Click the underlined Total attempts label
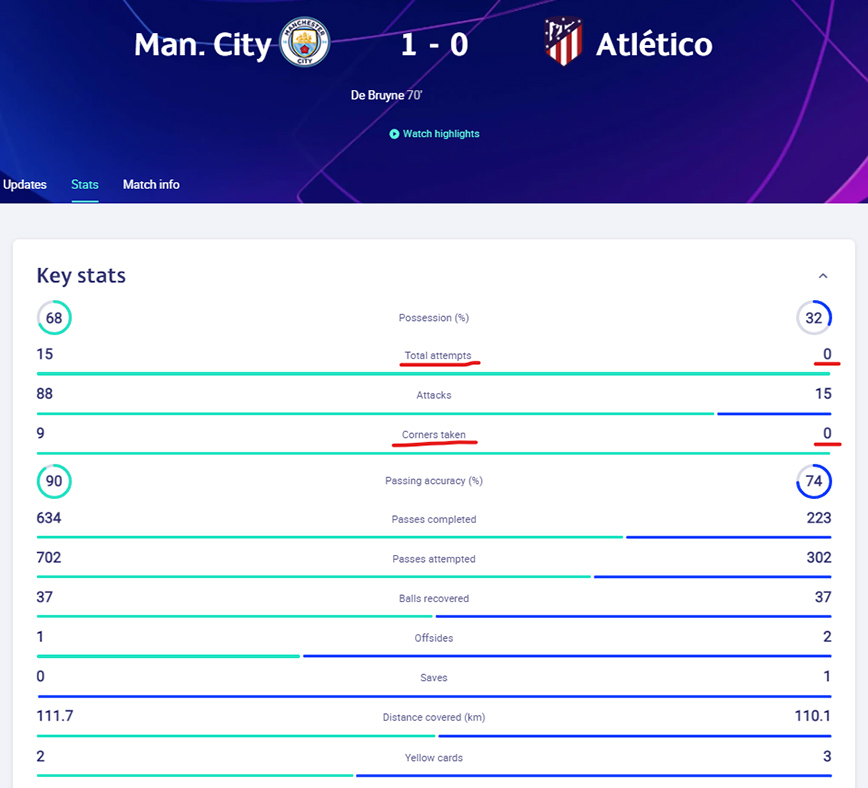Screen dimensions: 868x788 point(437,356)
